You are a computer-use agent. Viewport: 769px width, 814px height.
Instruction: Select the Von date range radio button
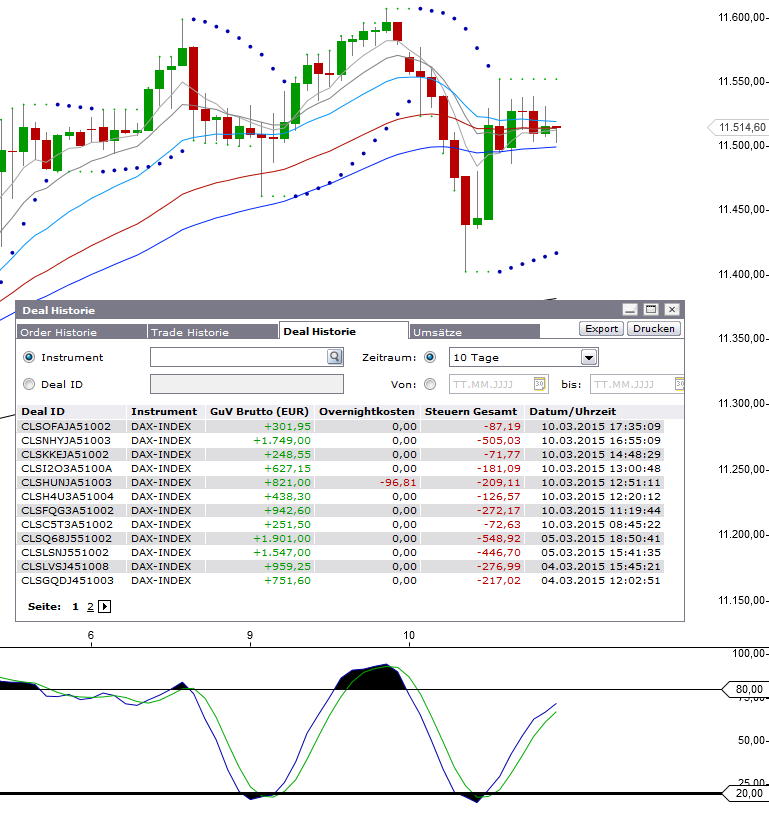click(x=430, y=384)
